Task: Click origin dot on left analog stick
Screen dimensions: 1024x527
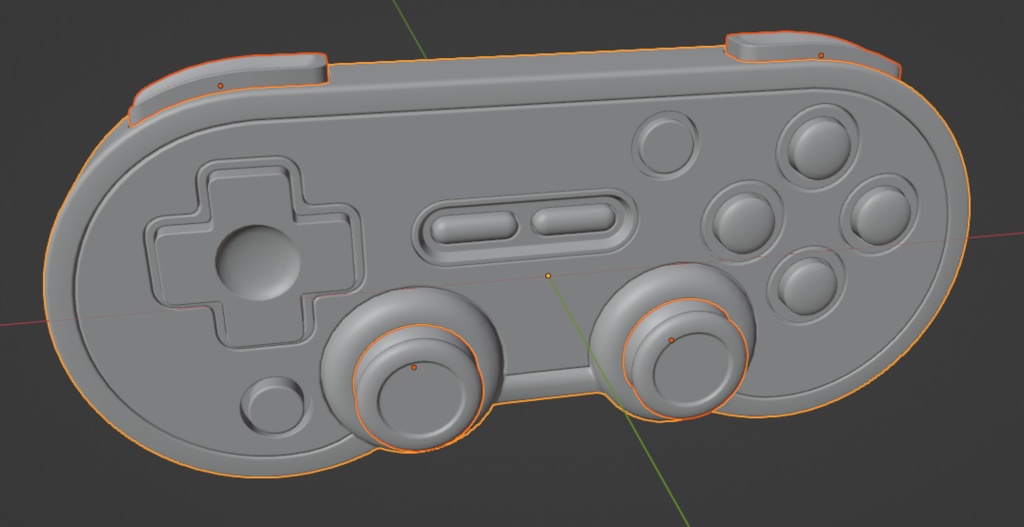Action: (413, 368)
